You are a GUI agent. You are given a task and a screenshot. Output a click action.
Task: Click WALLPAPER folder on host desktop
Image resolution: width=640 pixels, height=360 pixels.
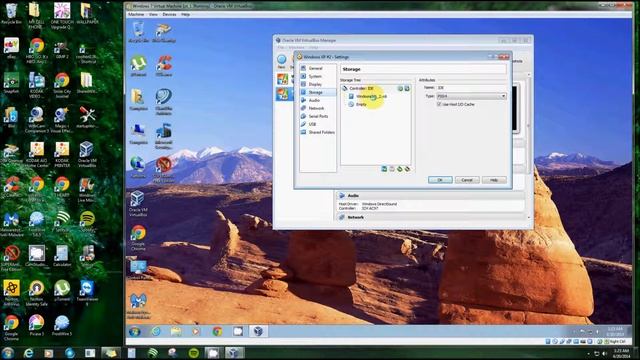coord(87,13)
